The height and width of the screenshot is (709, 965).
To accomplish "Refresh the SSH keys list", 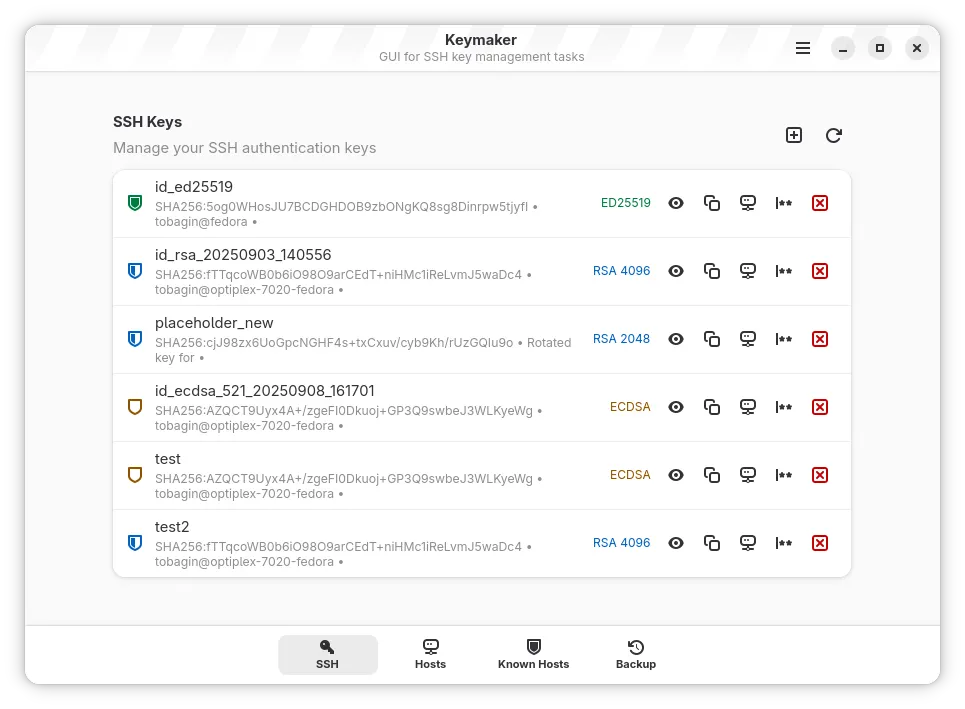I will (x=833, y=135).
